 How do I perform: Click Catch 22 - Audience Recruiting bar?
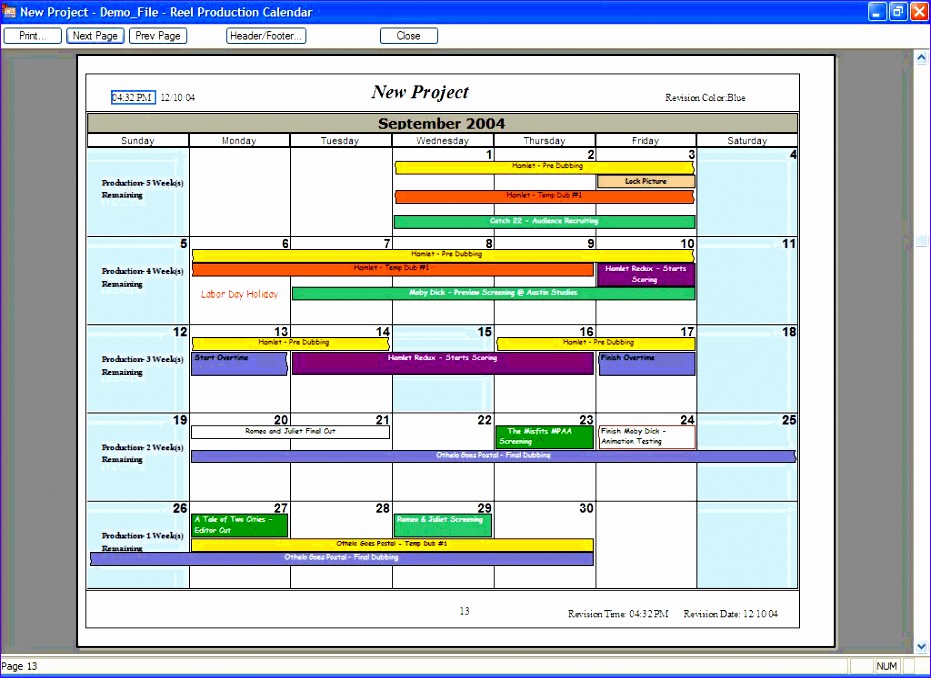[544, 221]
